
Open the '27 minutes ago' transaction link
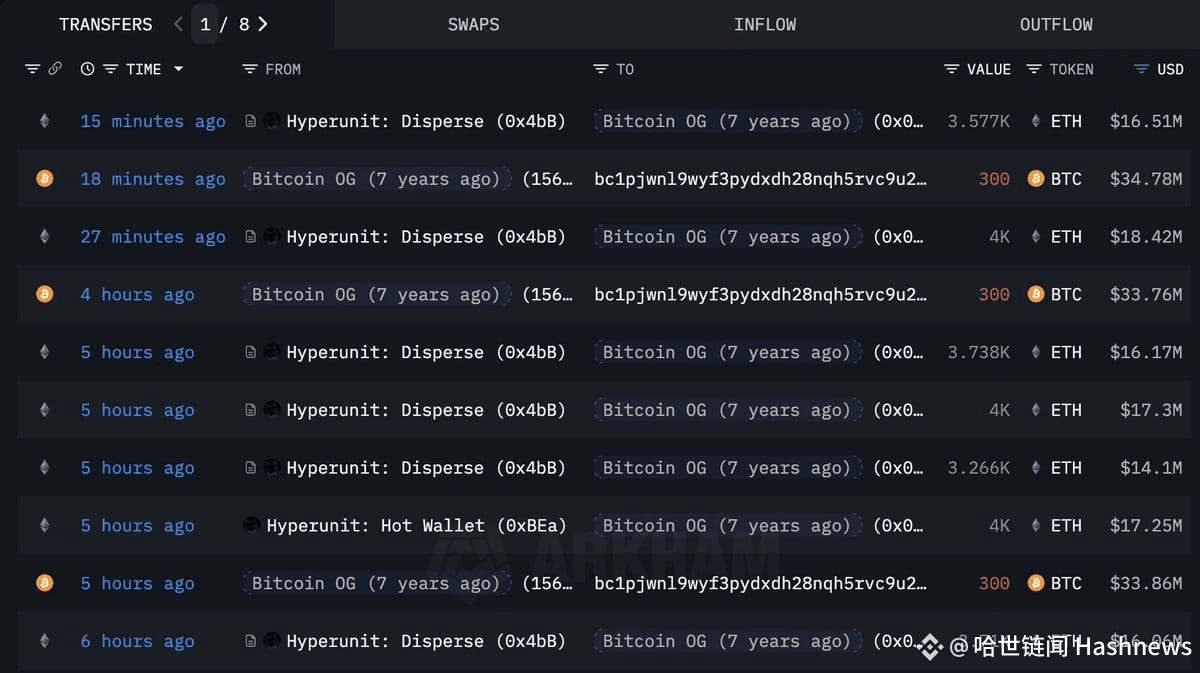click(x=153, y=237)
